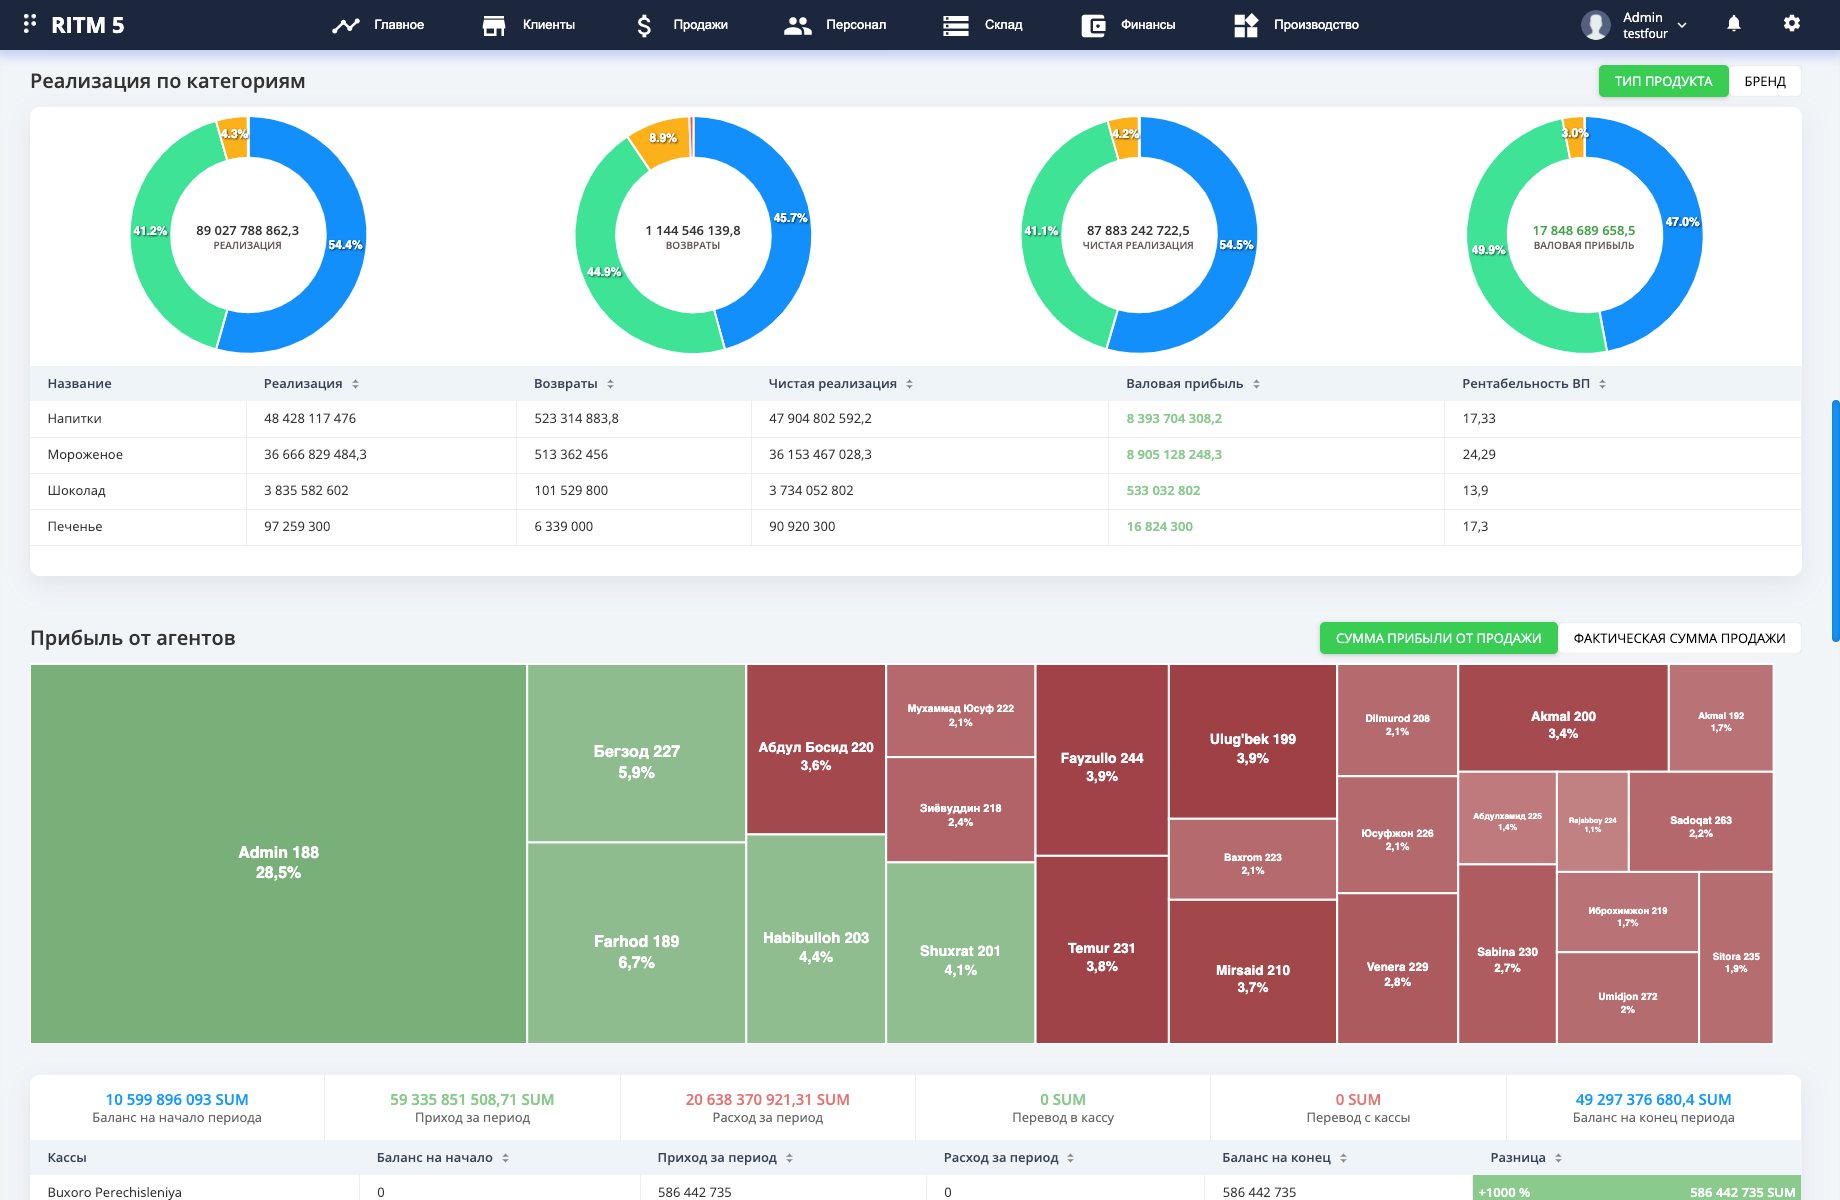
Task: Click the page vertical scrollbar
Action: (1835, 520)
